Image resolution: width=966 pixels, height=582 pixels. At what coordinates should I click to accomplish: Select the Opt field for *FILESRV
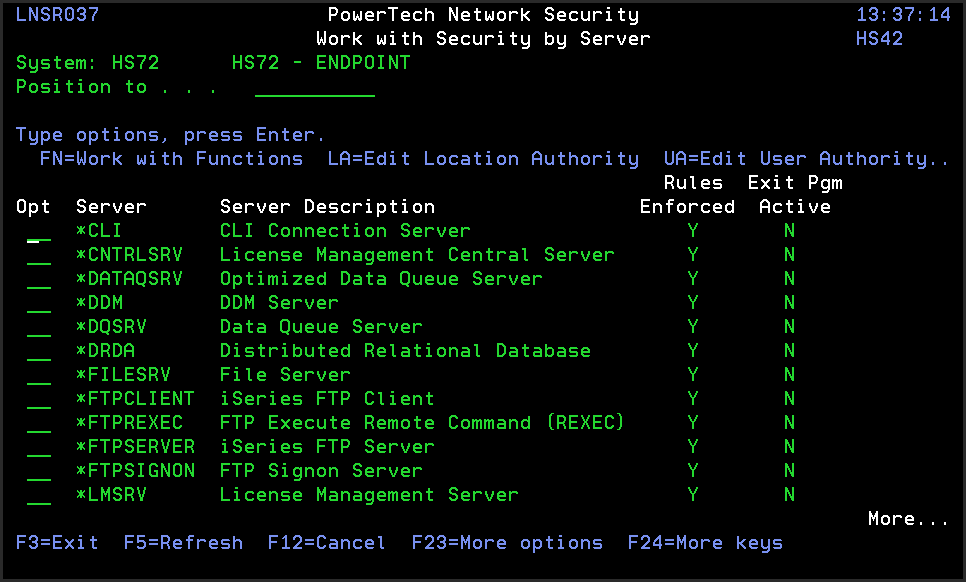coord(39,376)
